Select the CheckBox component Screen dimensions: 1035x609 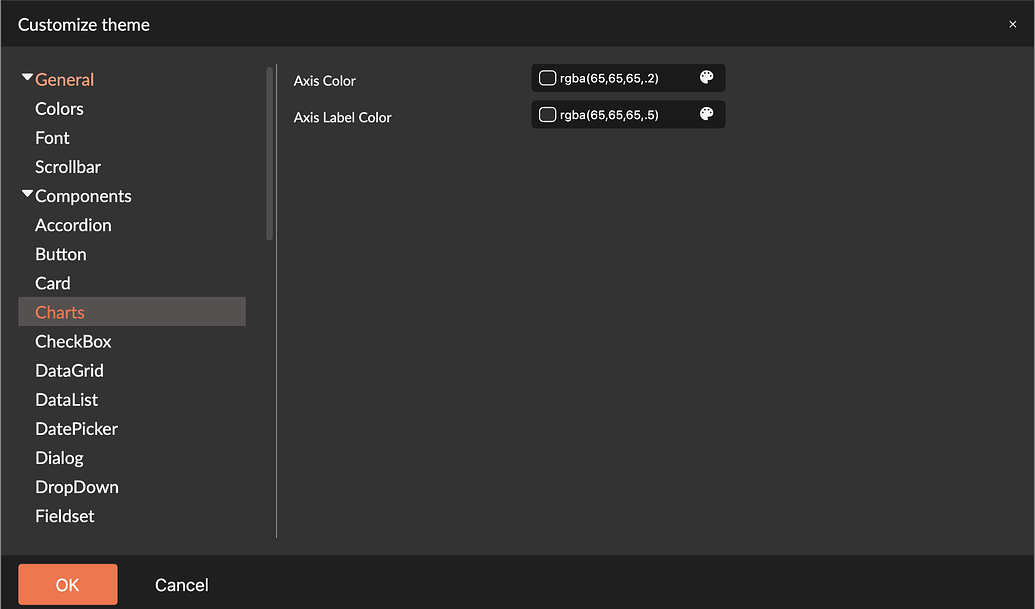click(73, 340)
